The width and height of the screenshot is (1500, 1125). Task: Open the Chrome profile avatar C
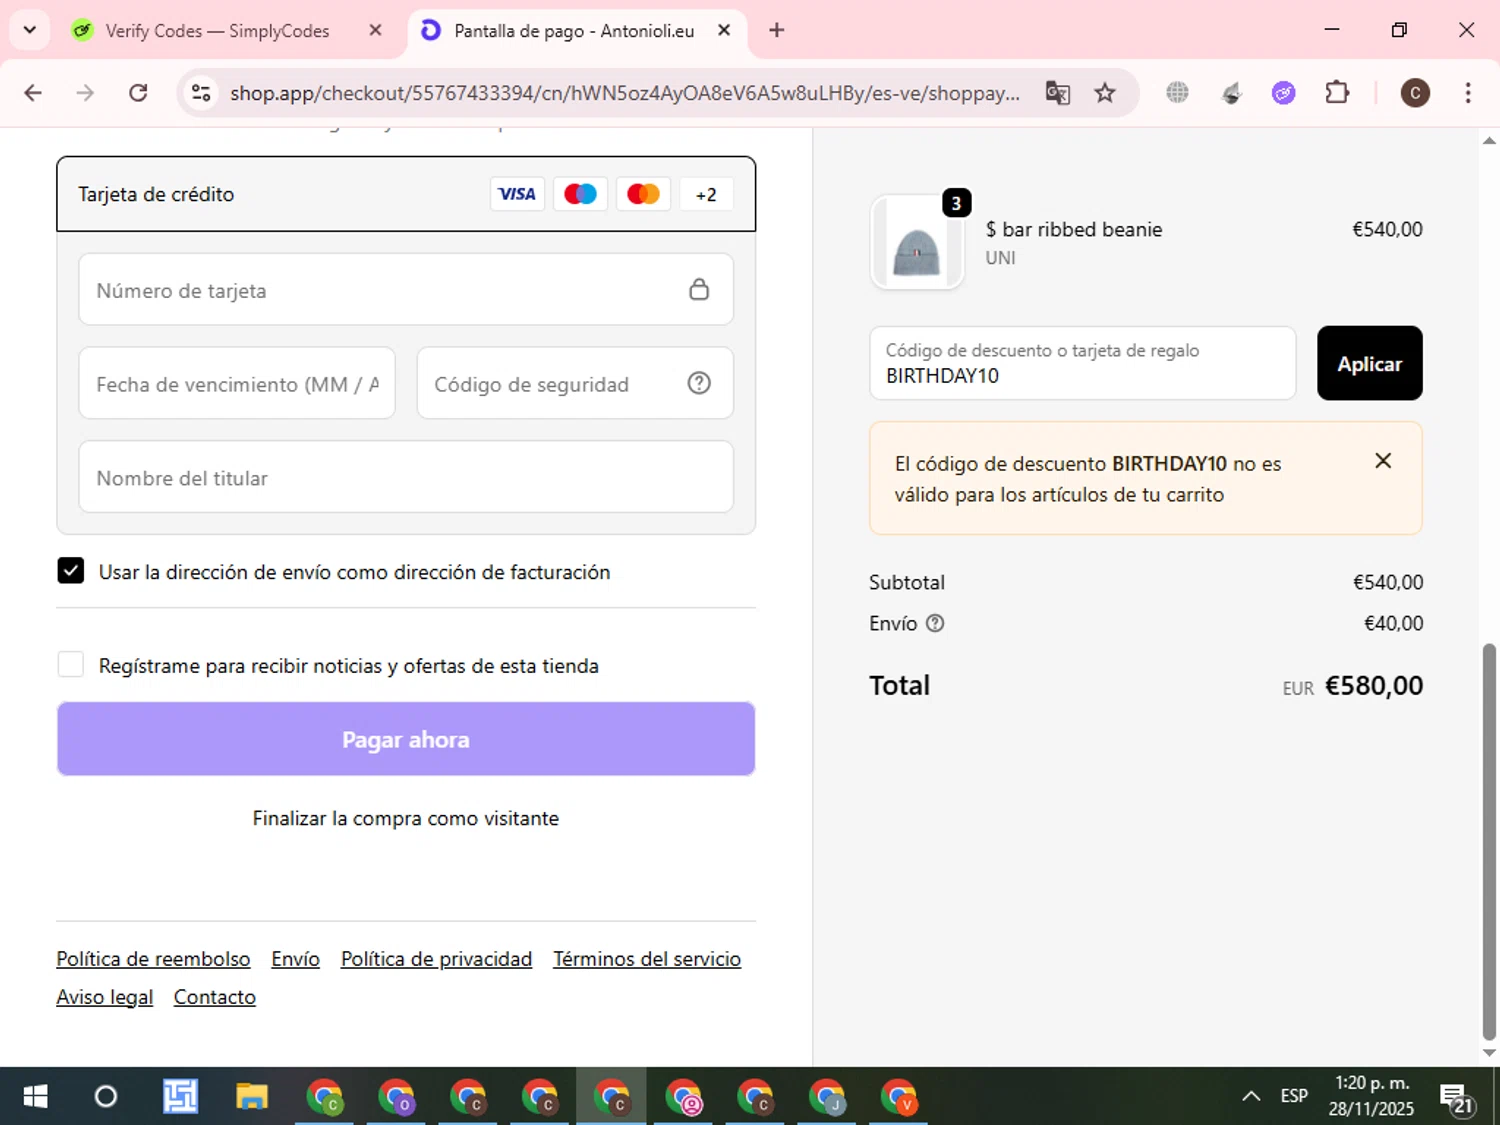[1414, 93]
